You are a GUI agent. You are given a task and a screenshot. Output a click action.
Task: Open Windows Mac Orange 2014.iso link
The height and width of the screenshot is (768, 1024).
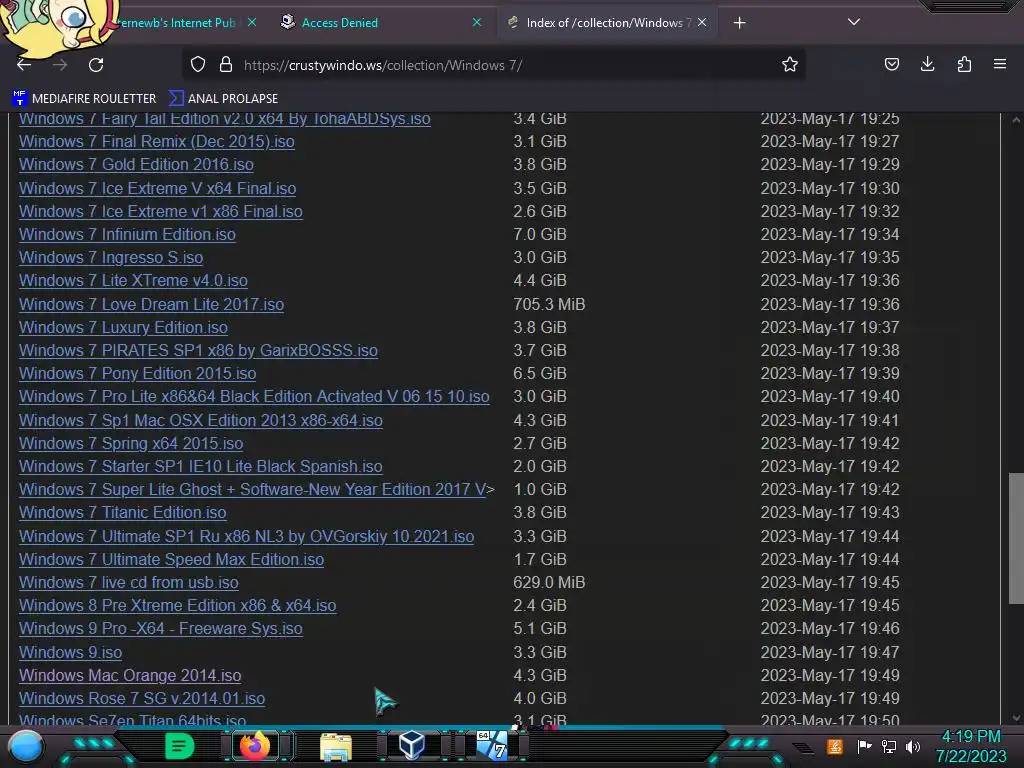(x=130, y=675)
